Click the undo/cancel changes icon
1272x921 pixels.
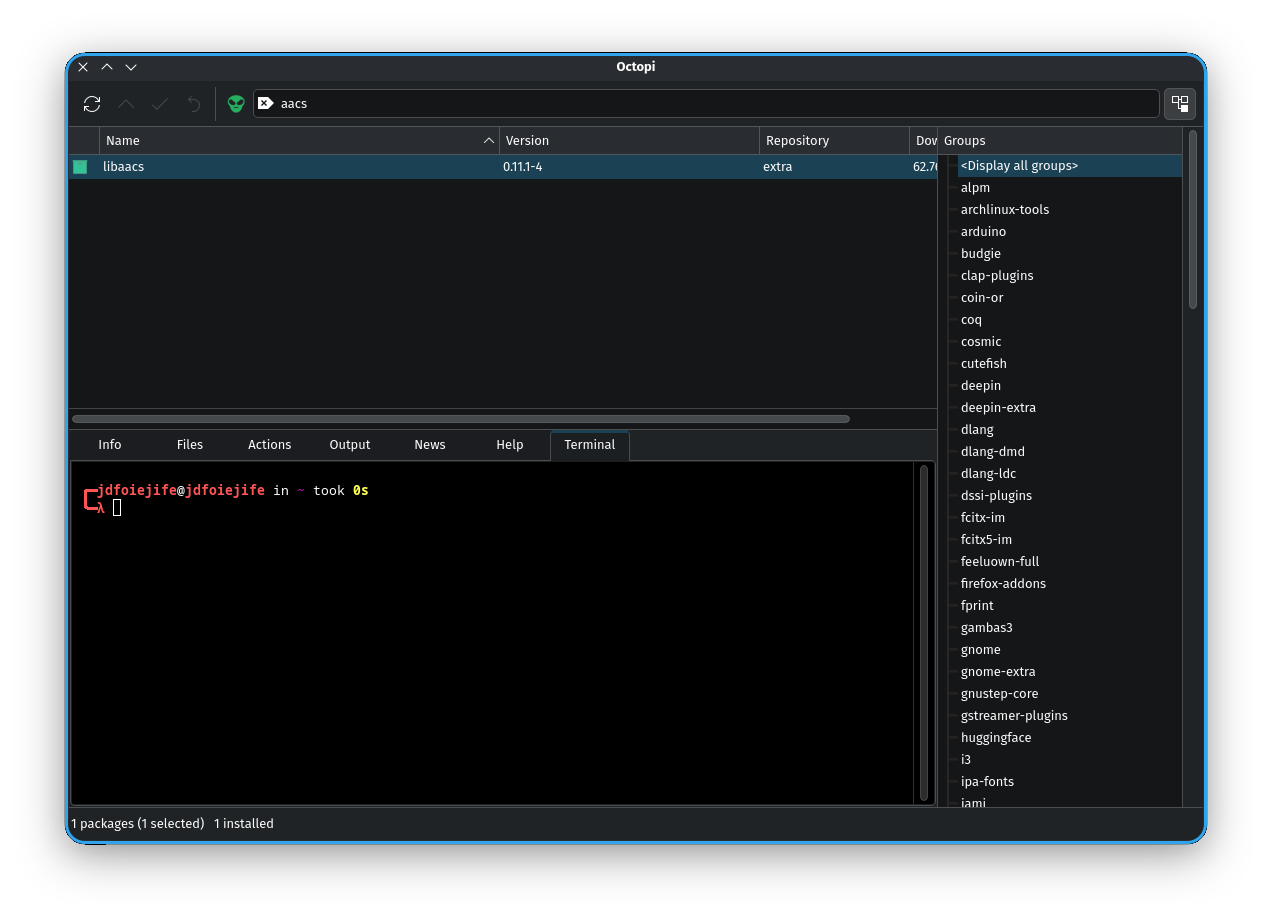194,104
